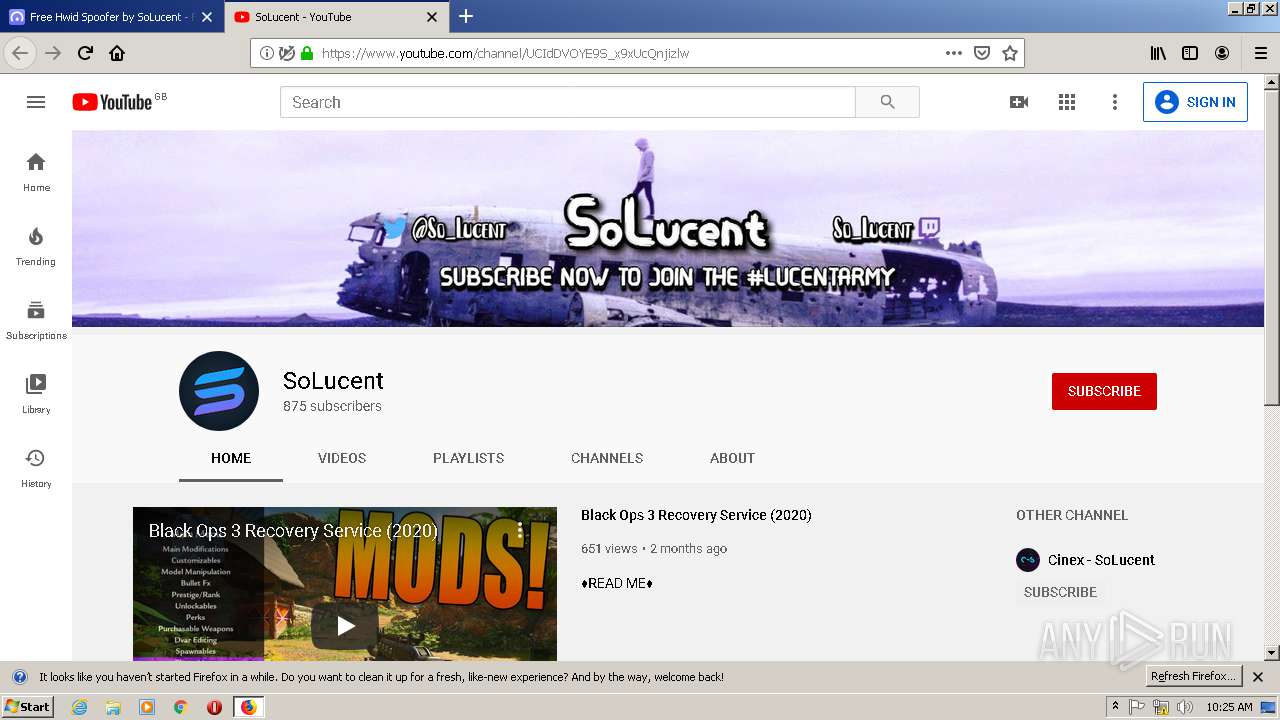
Task: Open the YouTube apps grid
Action: pyautogui.click(x=1067, y=102)
